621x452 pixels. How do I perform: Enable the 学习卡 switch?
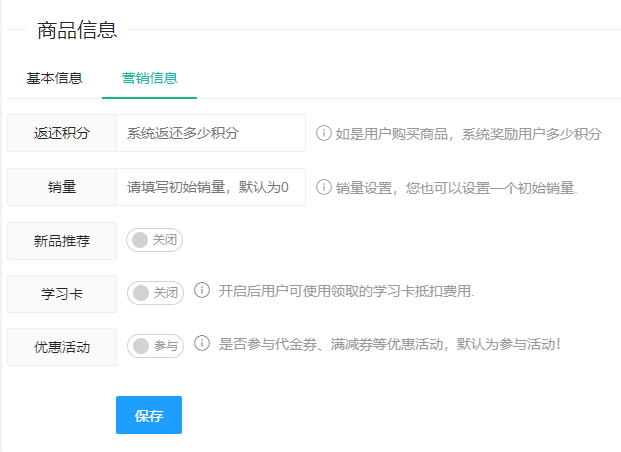(x=154, y=293)
